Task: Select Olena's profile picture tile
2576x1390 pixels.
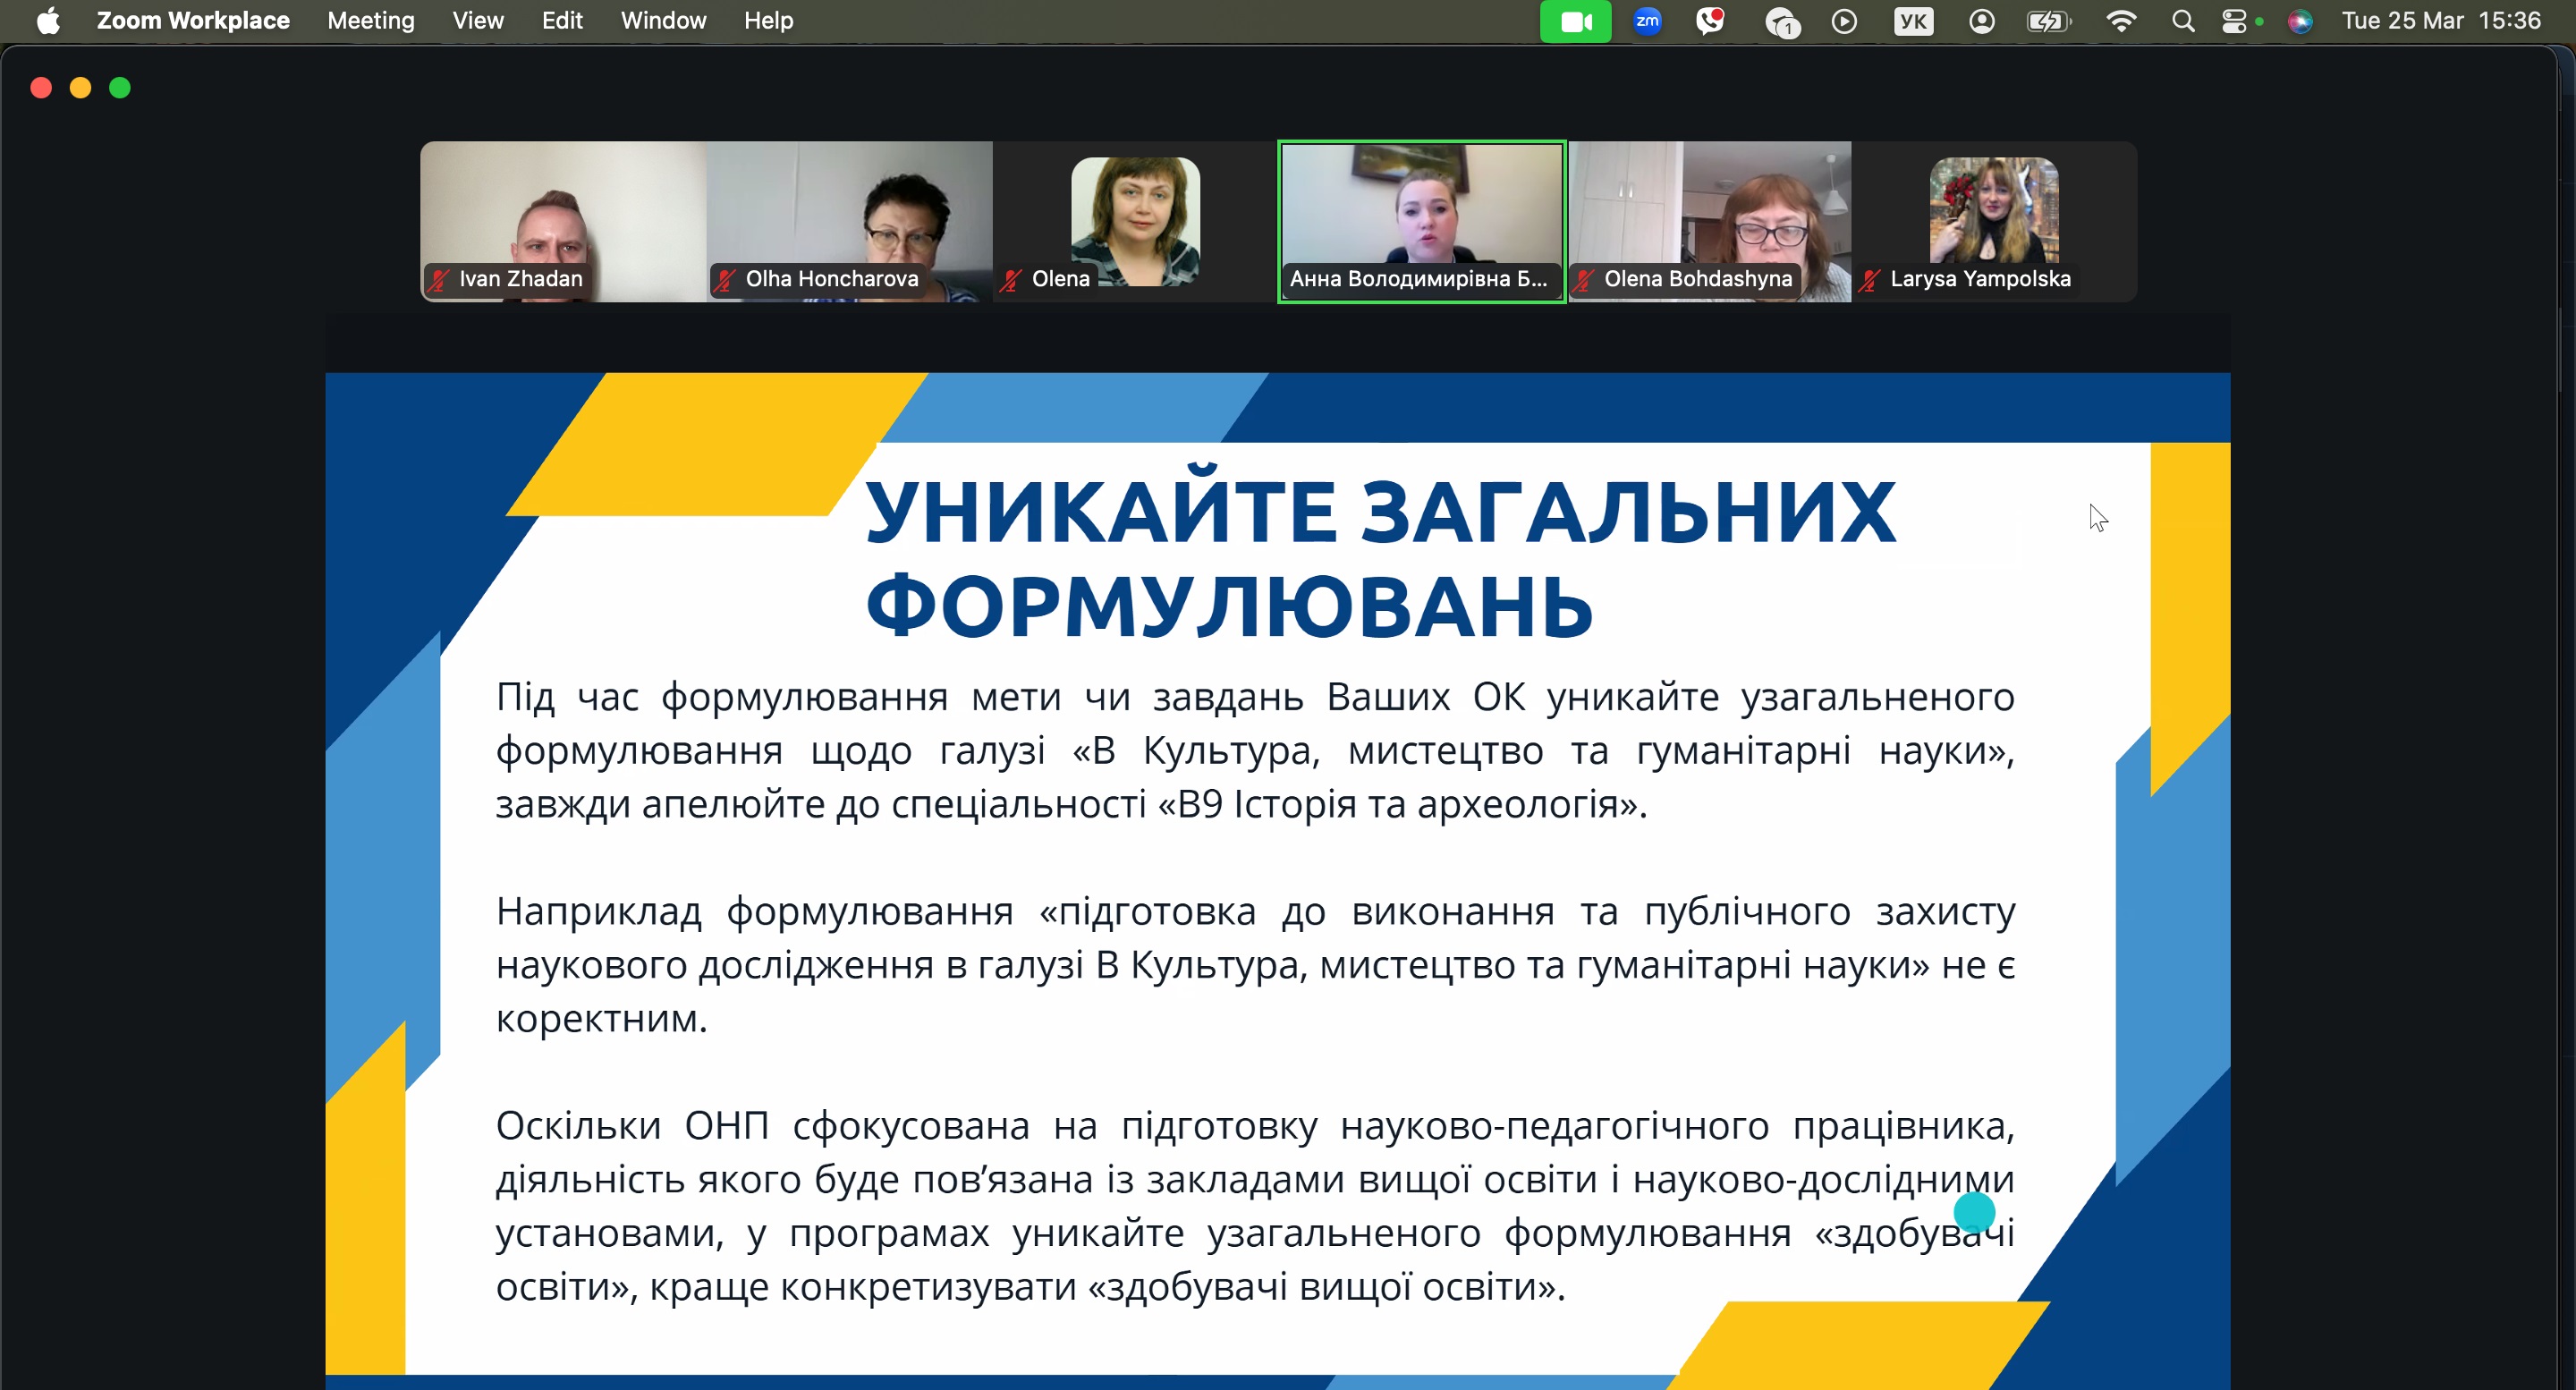Action: 1135,221
